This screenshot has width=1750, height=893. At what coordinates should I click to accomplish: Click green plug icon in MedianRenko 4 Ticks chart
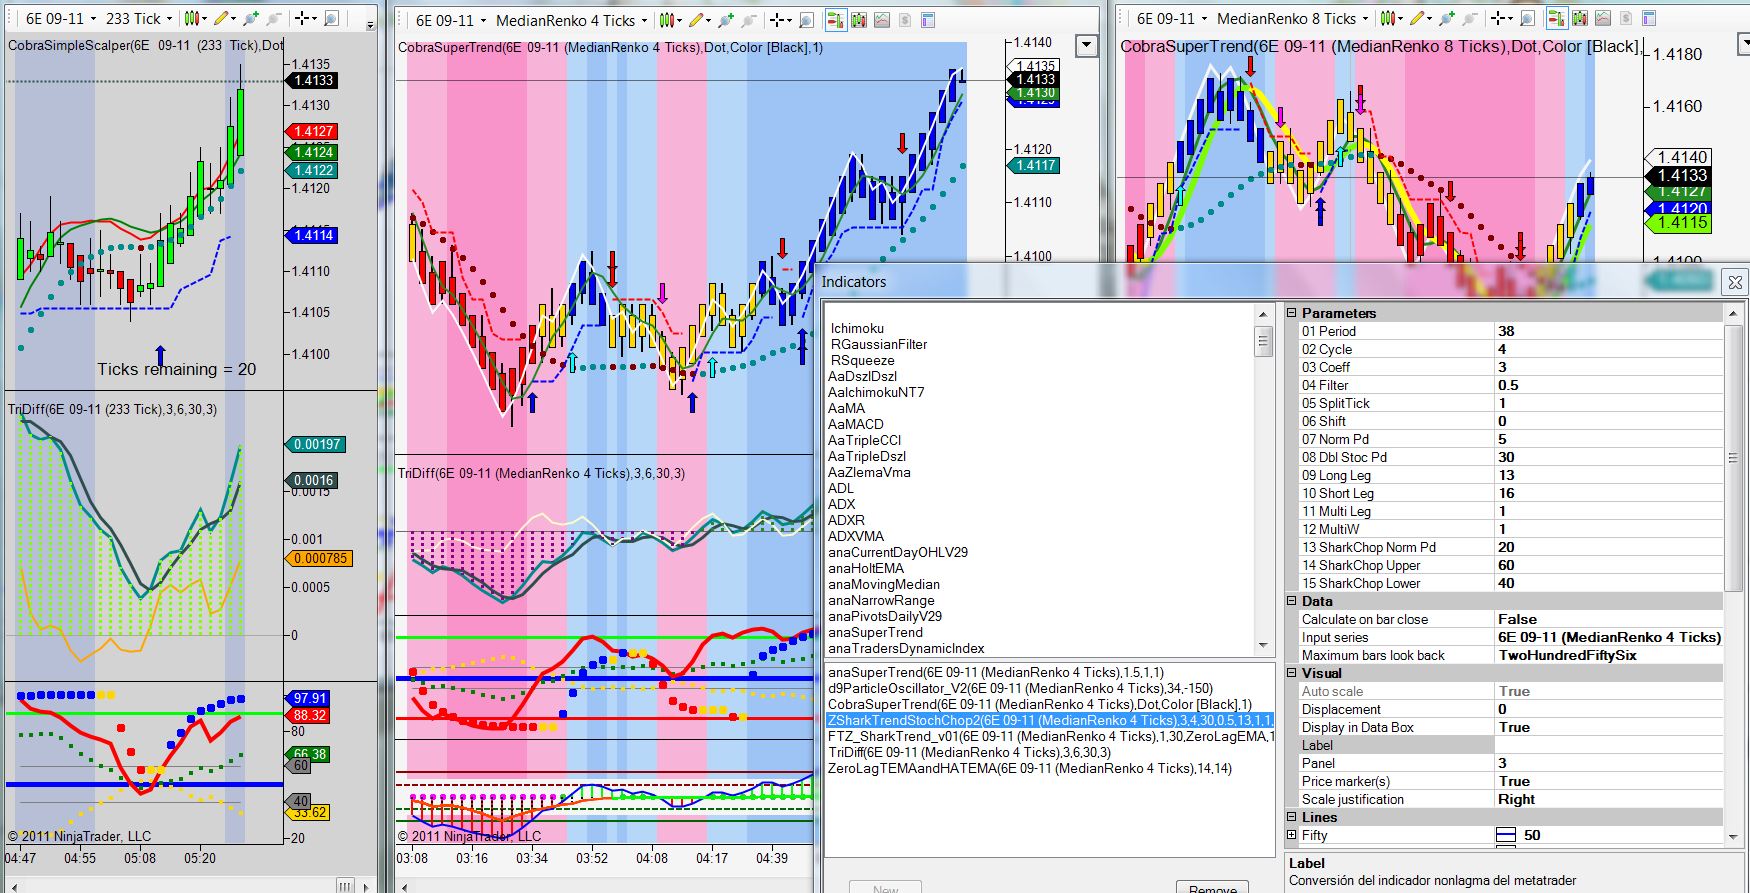(726, 20)
